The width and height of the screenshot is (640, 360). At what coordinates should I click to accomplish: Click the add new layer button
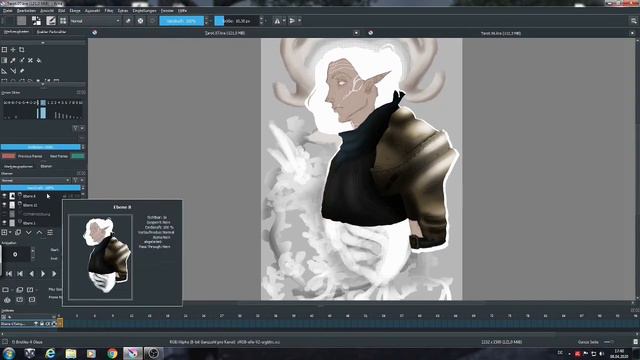coord(4,232)
